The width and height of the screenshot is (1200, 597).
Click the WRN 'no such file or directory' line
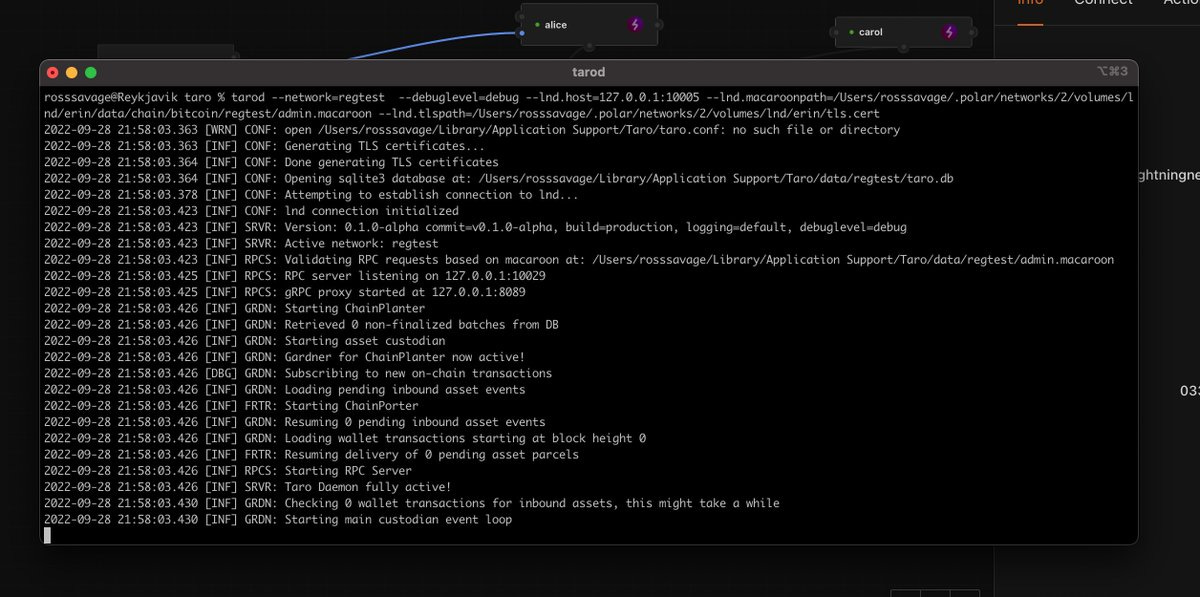(x=472, y=130)
